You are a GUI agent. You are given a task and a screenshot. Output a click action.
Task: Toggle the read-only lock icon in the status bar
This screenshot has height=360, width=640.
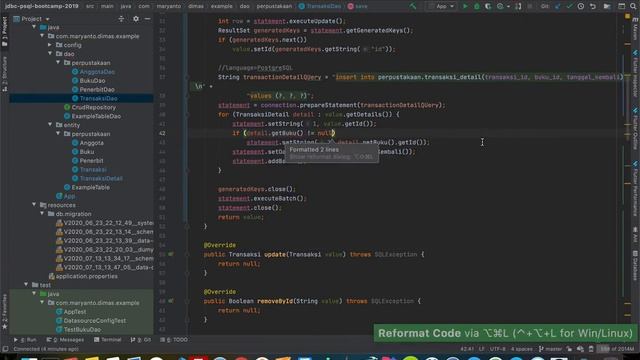click(569, 349)
